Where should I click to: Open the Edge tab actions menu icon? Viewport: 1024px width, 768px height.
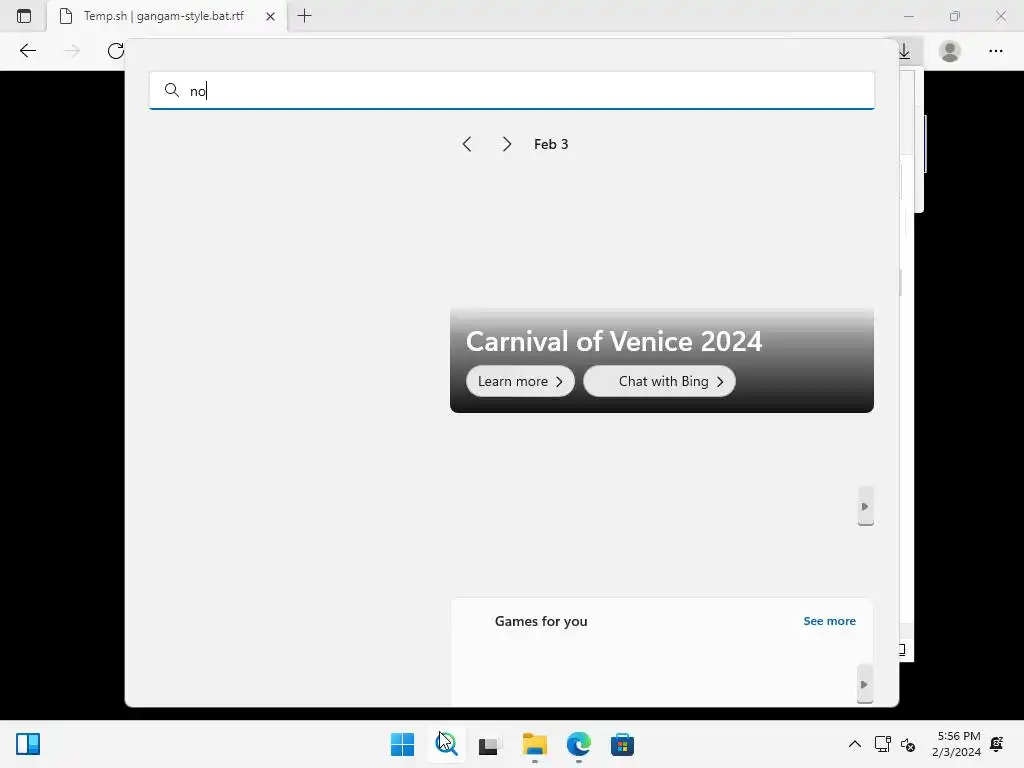(24, 16)
